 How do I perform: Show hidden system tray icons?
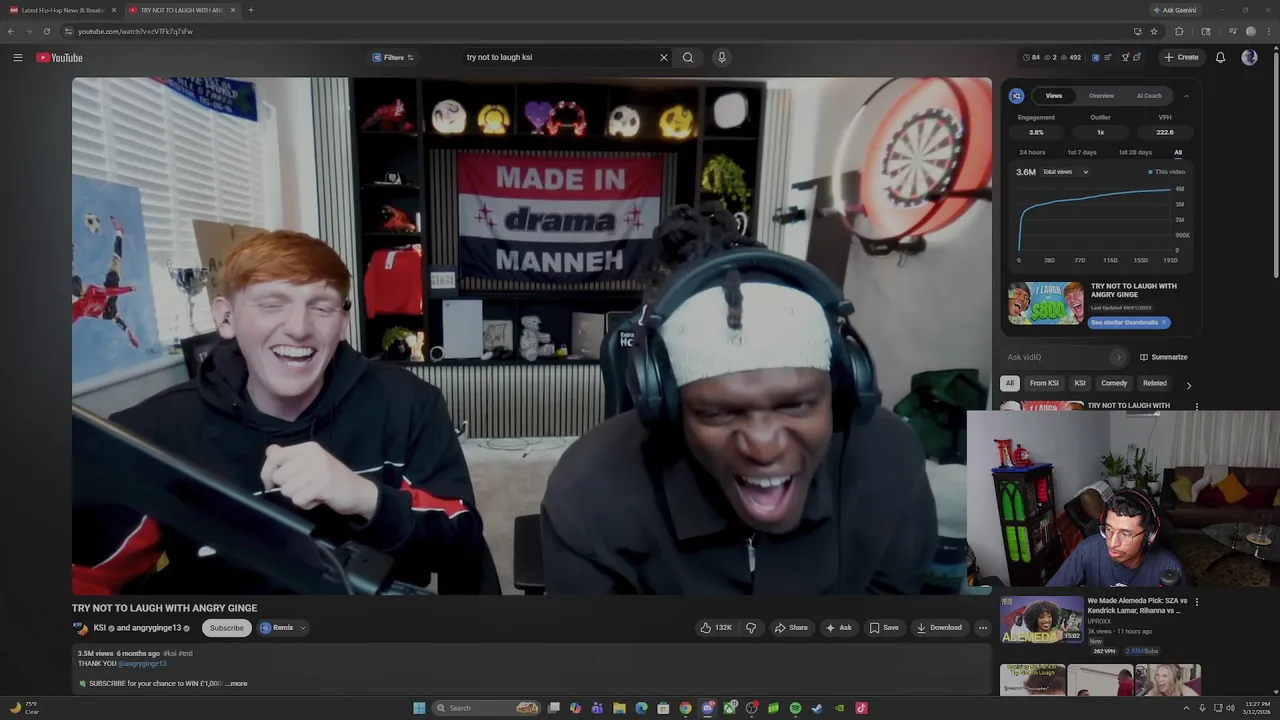click(1186, 708)
